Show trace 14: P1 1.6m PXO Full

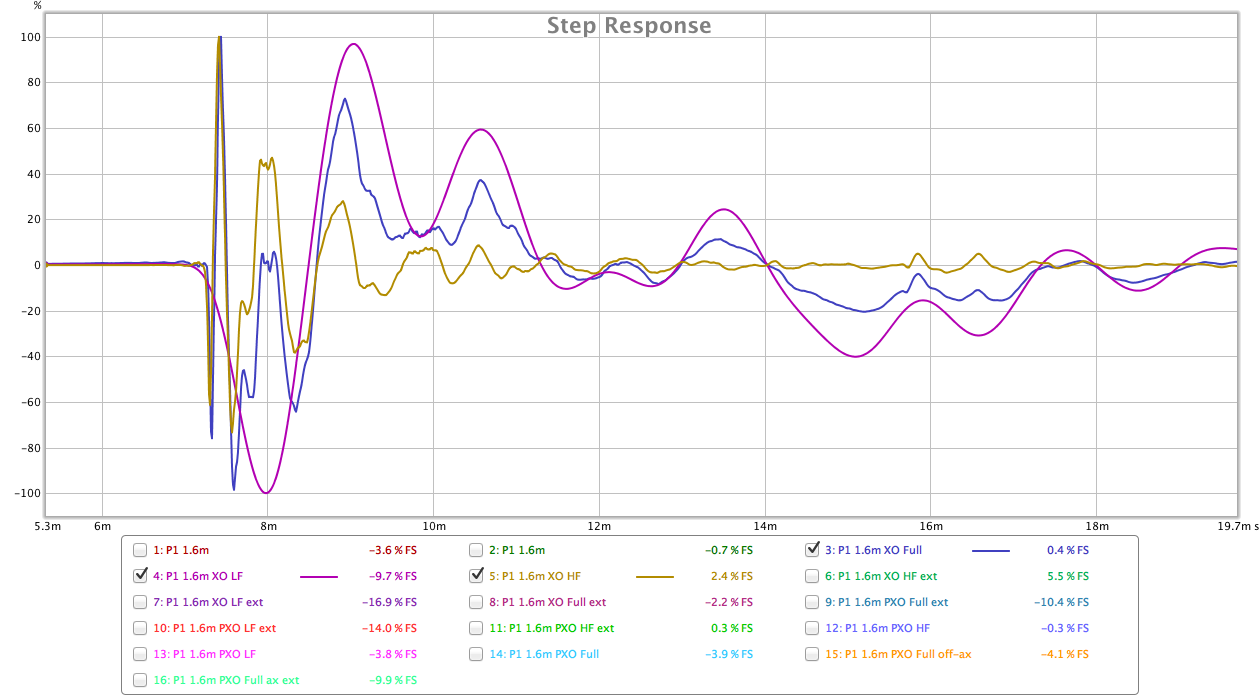(x=476, y=654)
